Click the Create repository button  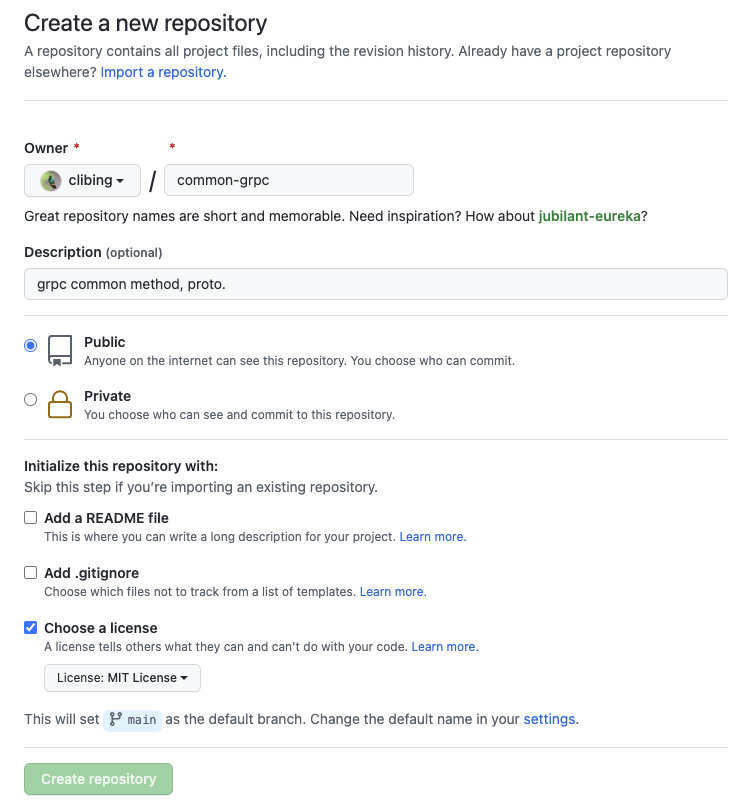pos(98,779)
